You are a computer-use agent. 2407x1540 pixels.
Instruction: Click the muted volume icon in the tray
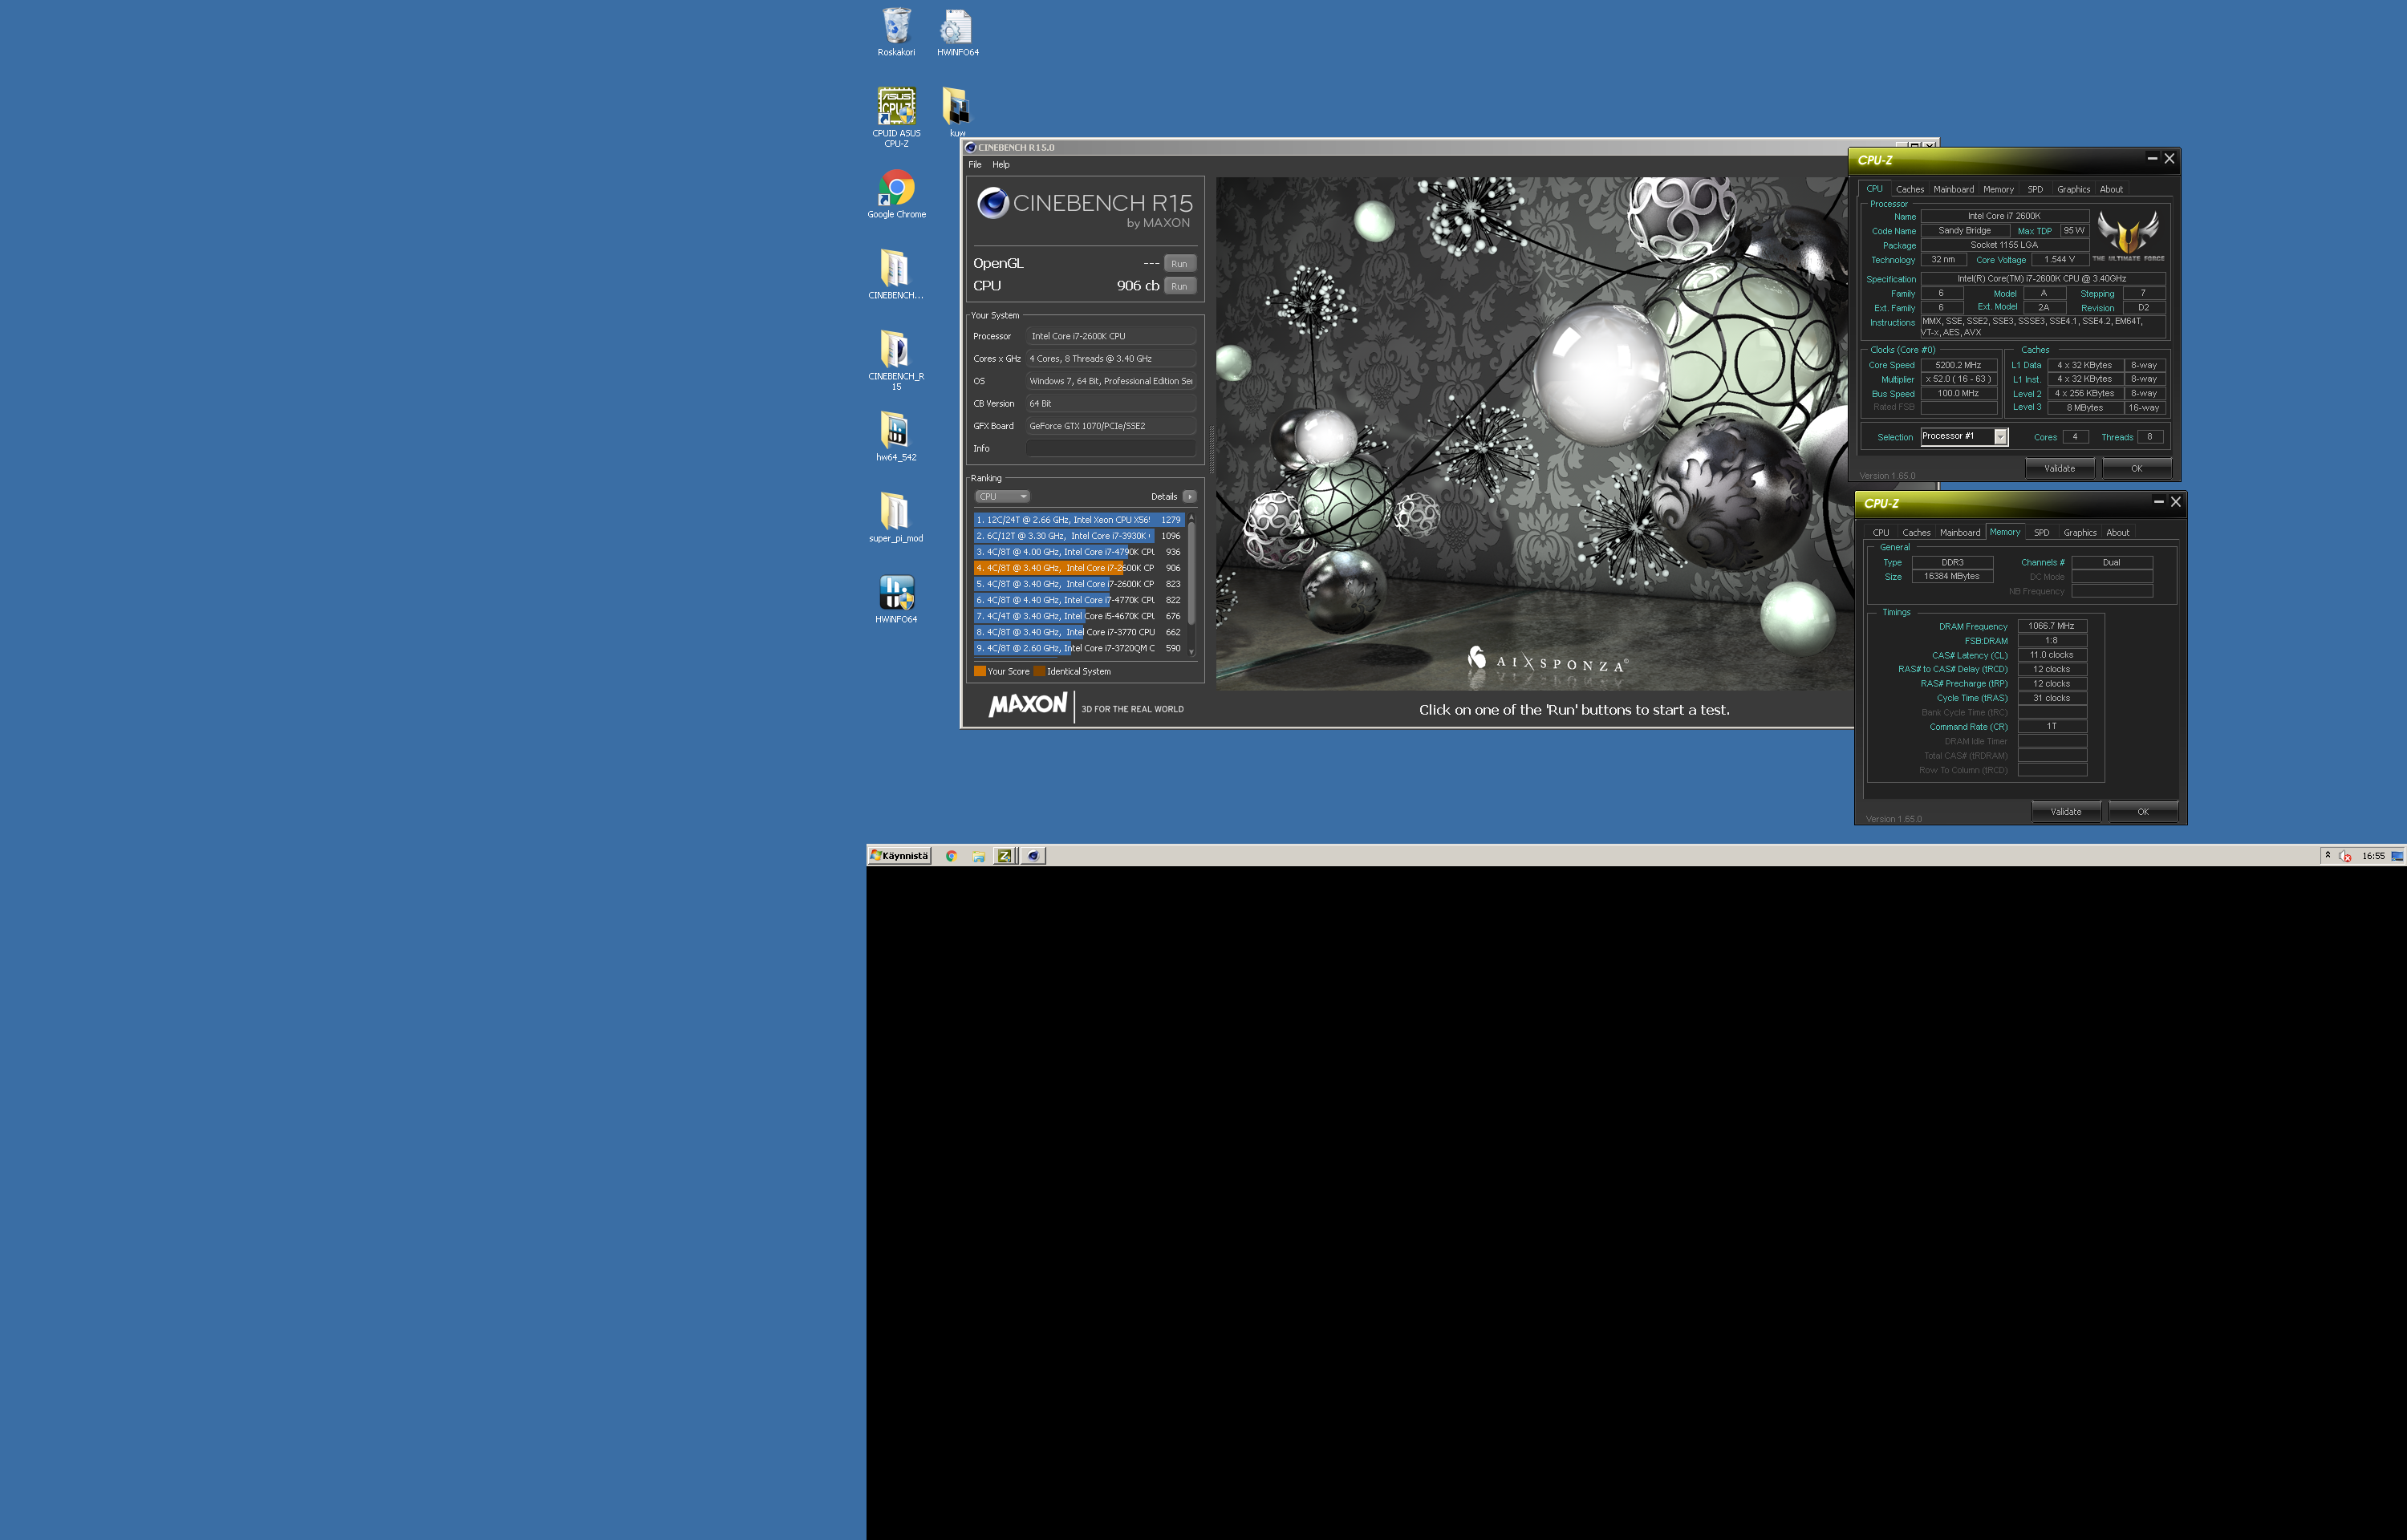point(2345,856)
